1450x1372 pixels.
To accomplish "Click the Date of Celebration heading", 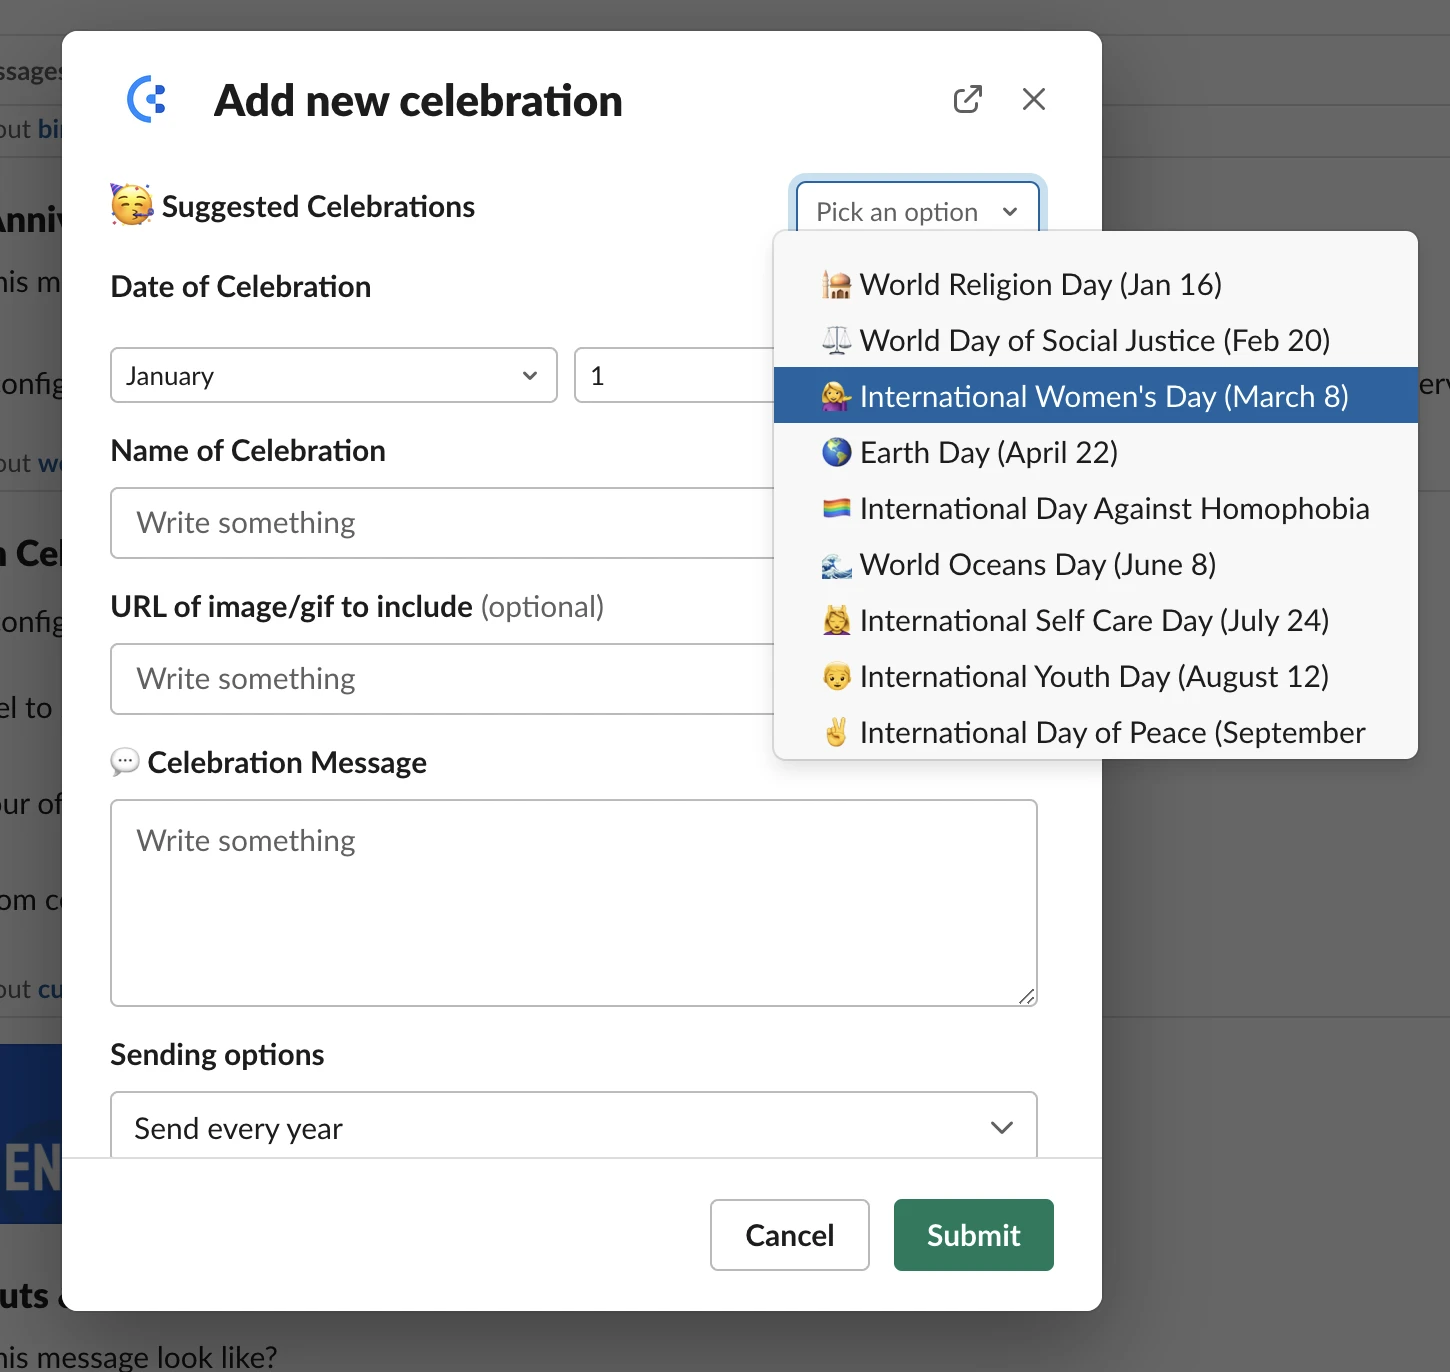I will pos(241,287).
